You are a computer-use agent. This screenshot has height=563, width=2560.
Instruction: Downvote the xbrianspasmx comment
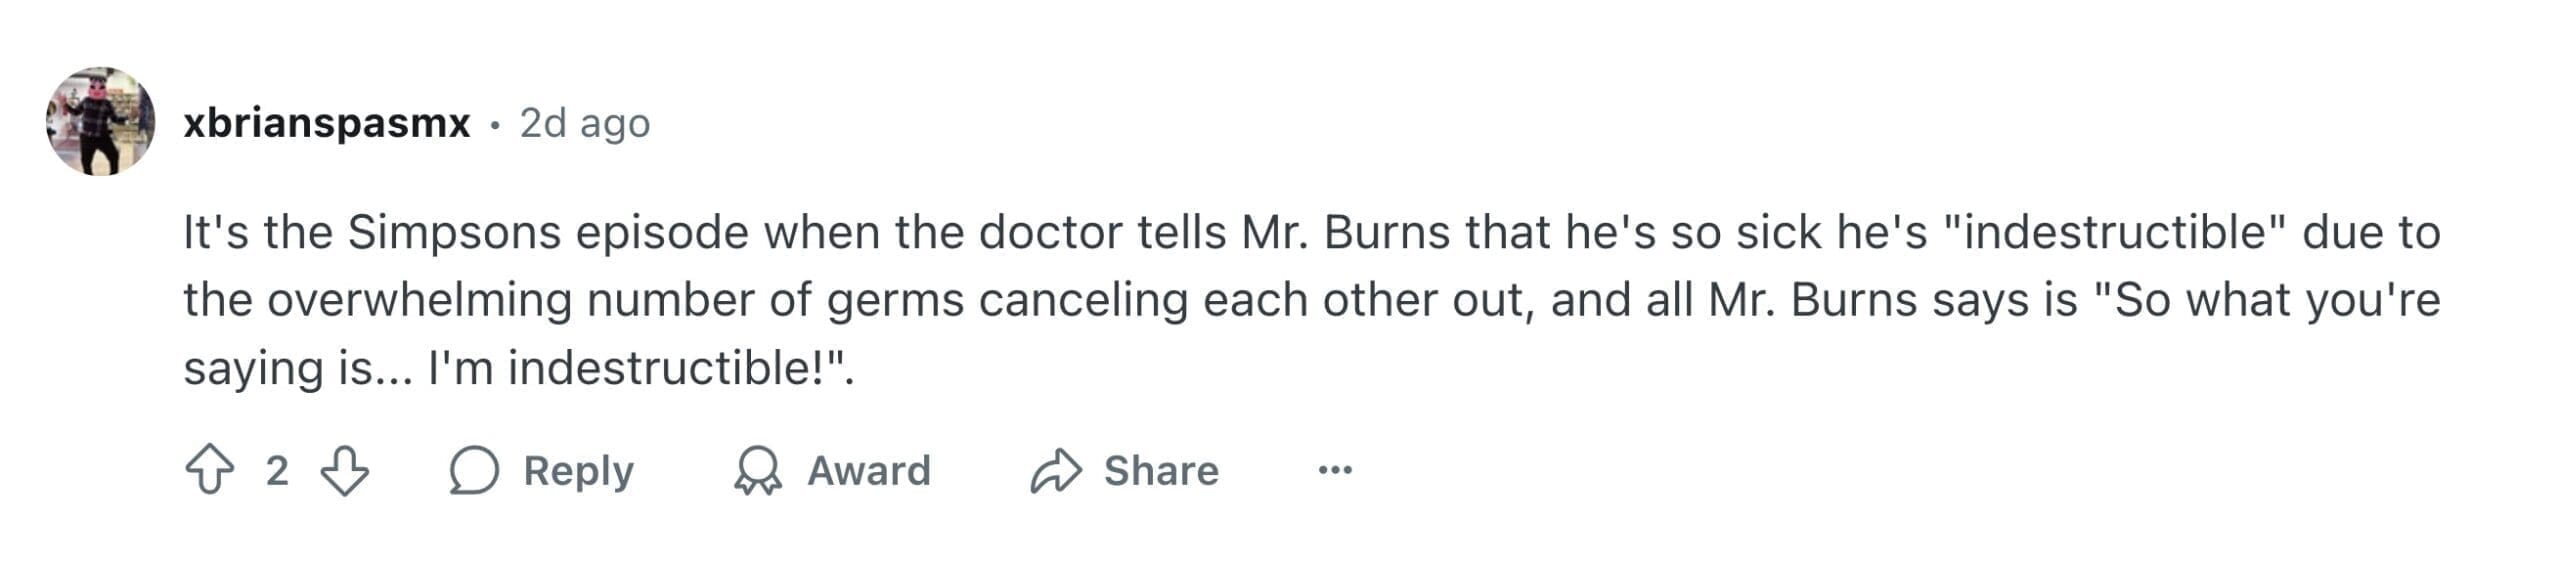pos(345,470)
